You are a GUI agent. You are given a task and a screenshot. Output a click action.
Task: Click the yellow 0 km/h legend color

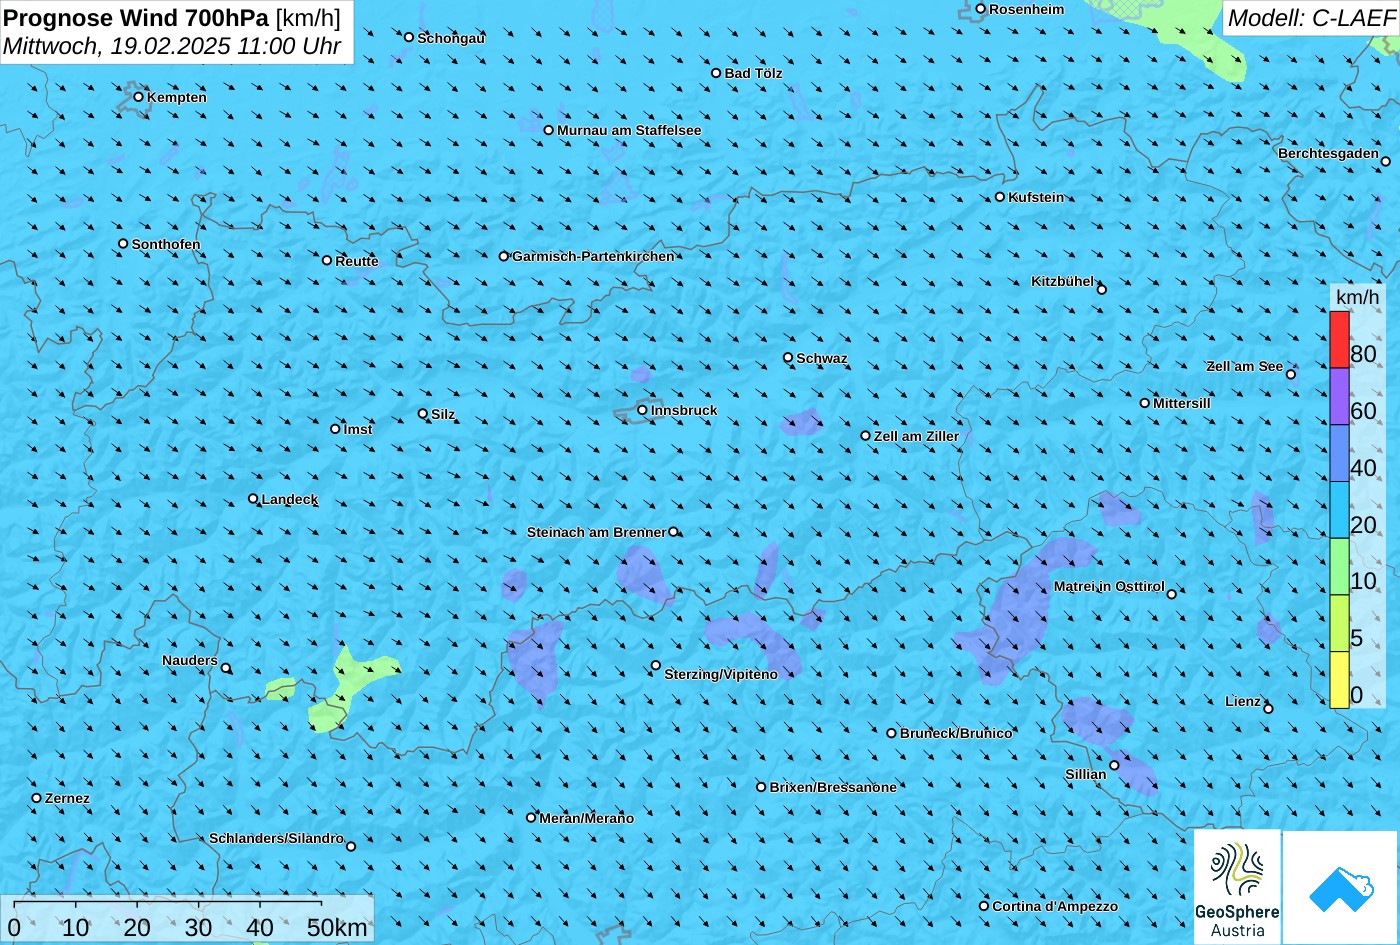(x=1339, y=680)
